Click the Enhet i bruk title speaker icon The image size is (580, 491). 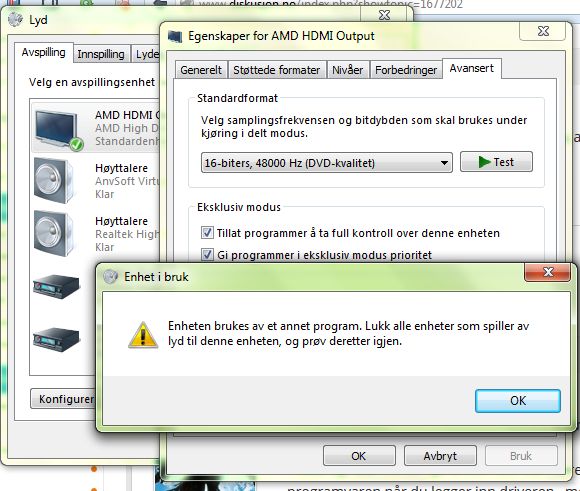point(110,276)
